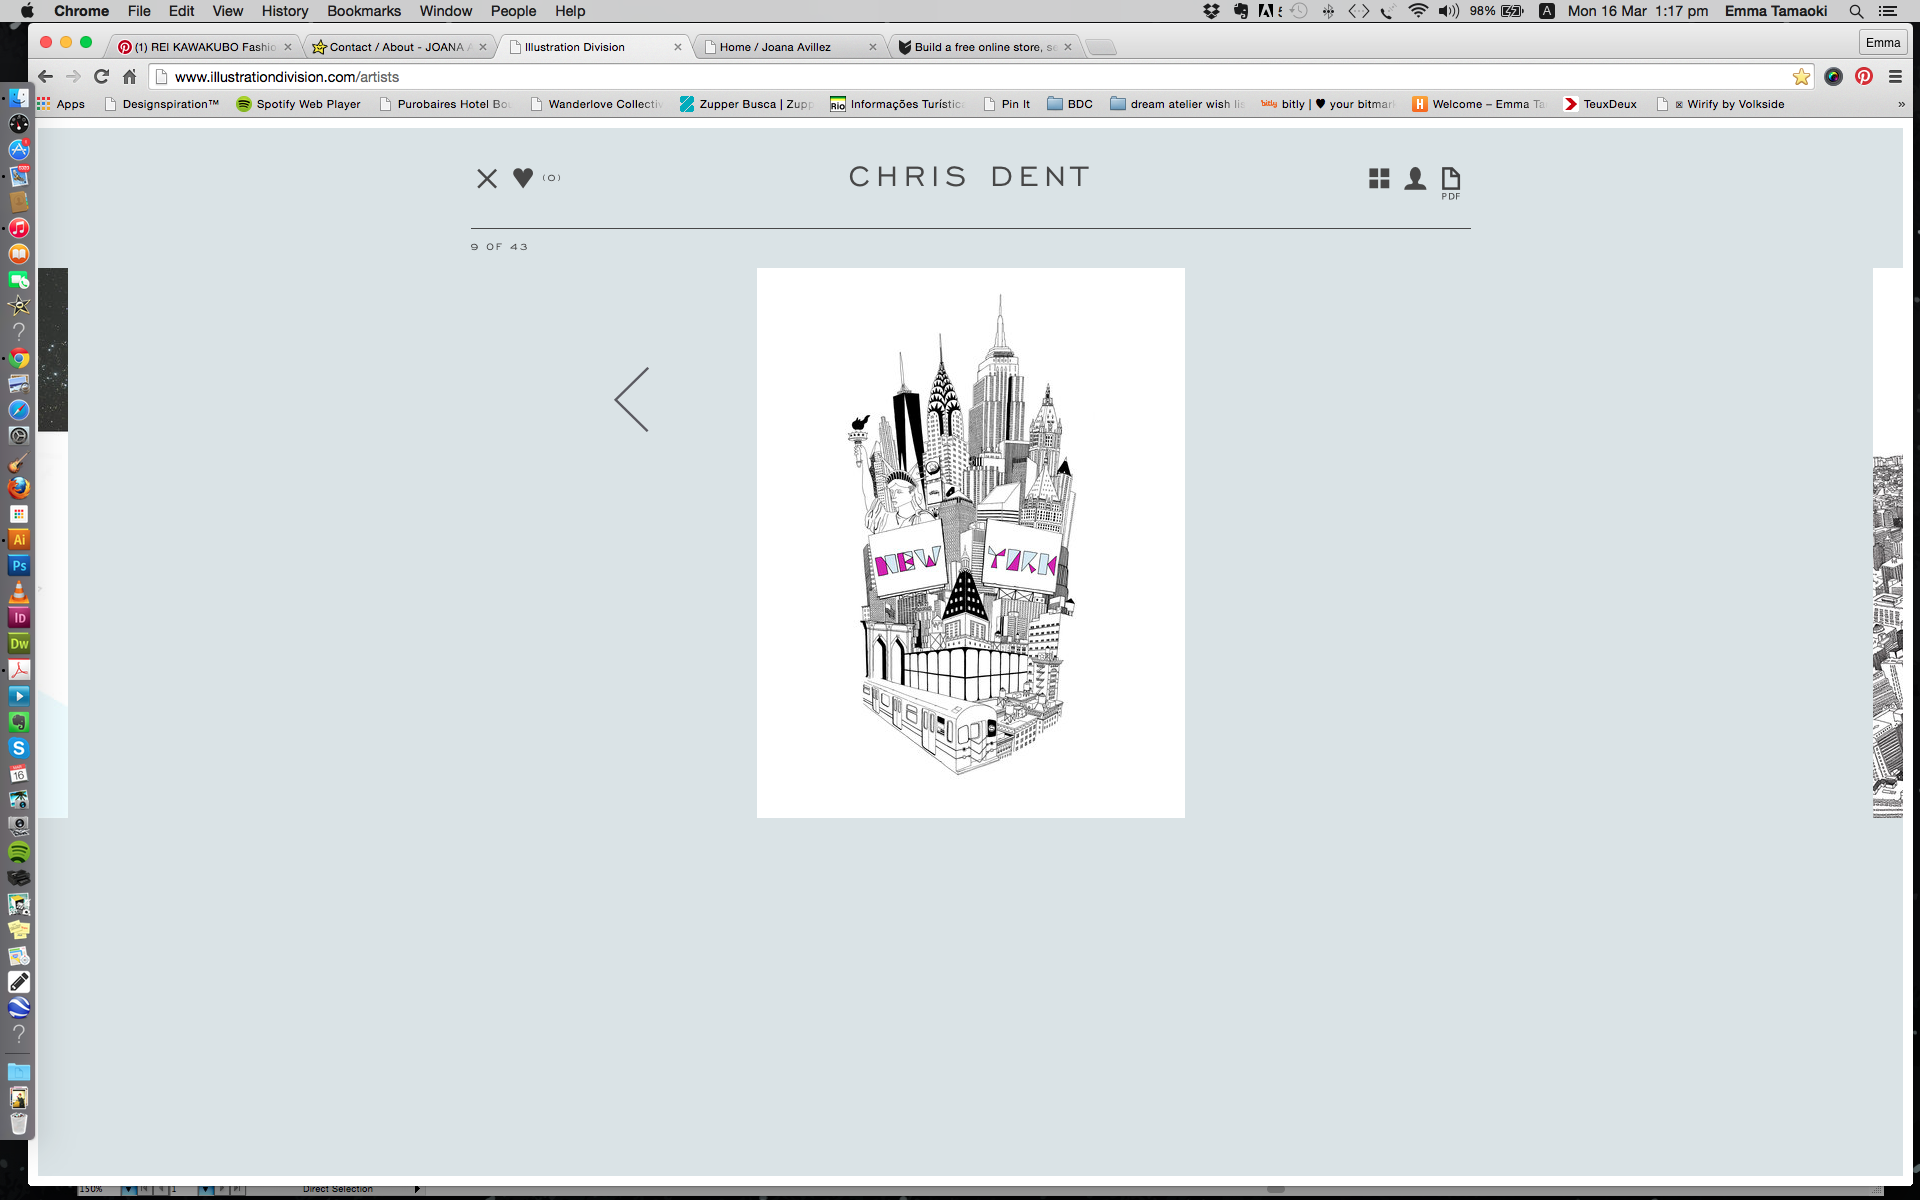Screen dimensions: 1920x1200
Task: Open the grid thumbnail view
Action: pos(1379,178)
